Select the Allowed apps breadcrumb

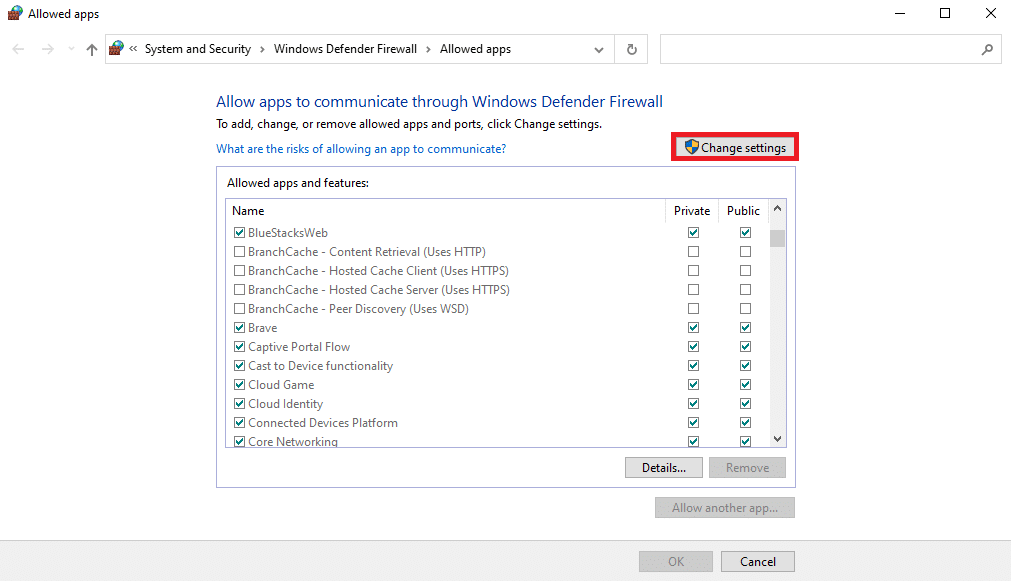coord(475,49)
